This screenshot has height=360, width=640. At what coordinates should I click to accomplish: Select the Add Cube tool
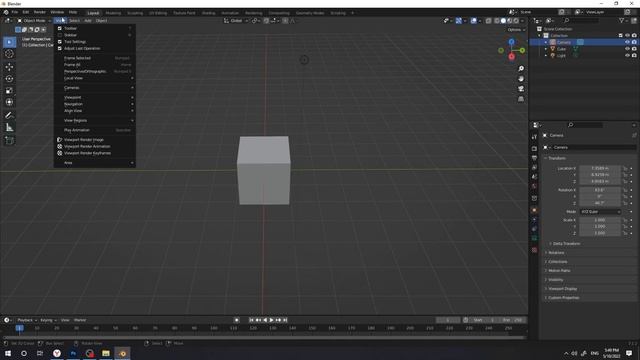click(9, 140)
